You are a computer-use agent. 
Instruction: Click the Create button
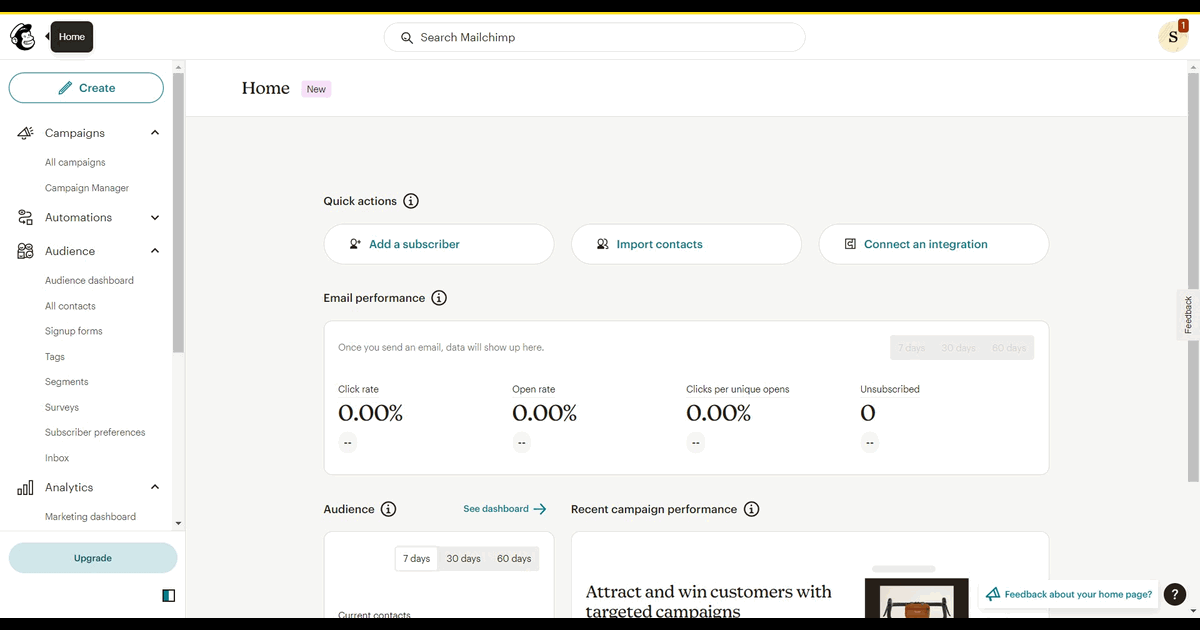click(x=86, y=88)
